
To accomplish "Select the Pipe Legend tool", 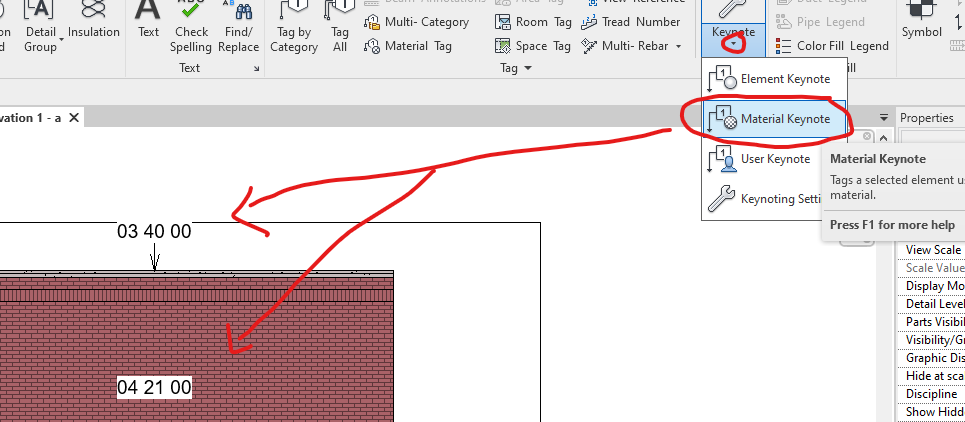I will tap(820, 22).
